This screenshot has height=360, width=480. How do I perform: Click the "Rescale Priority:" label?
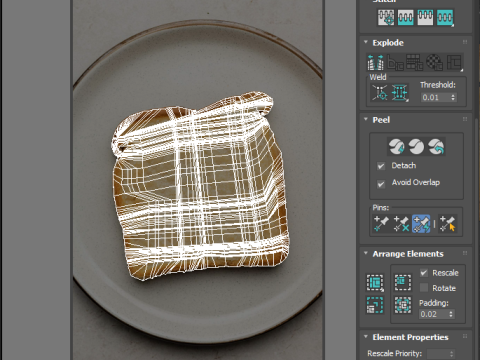coord(395,353)
